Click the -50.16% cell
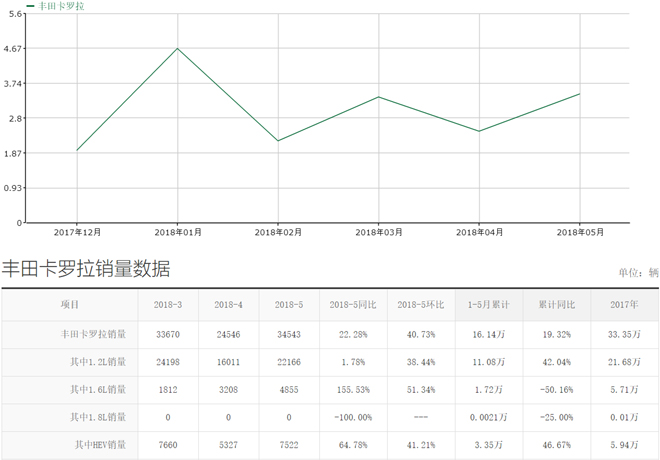Screen dimensions: 660x460 (x=556, y=390)
